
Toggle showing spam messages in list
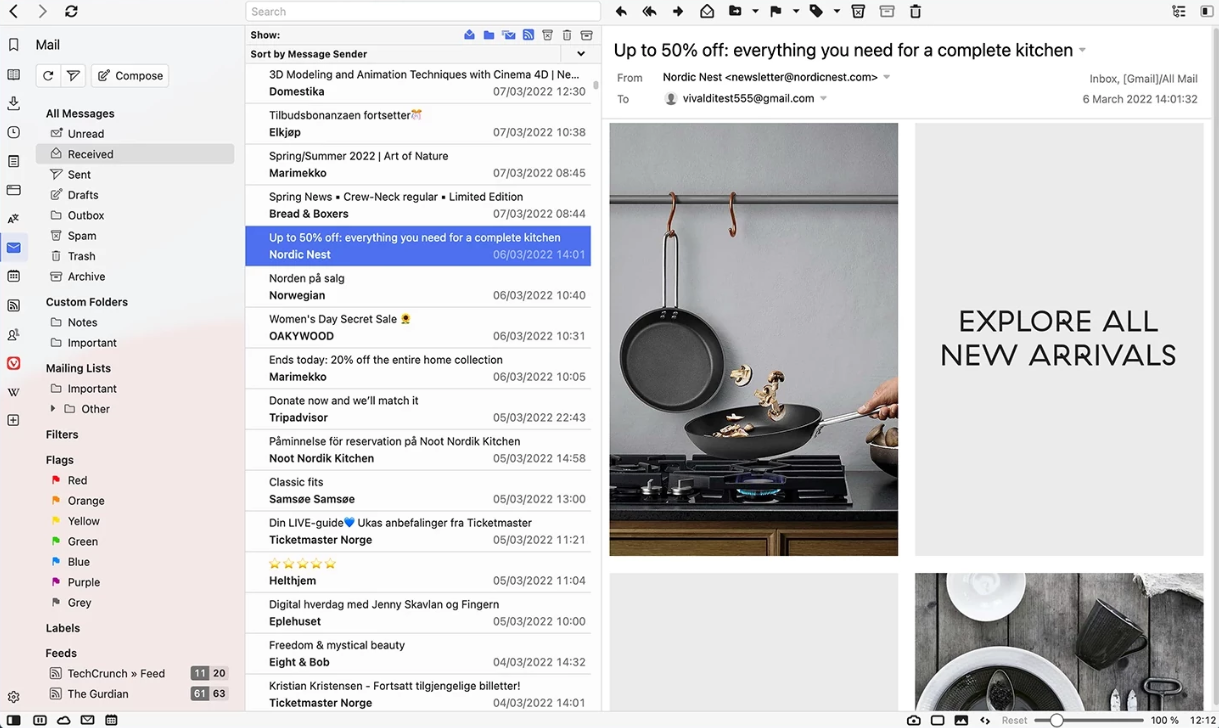(547, 35)
